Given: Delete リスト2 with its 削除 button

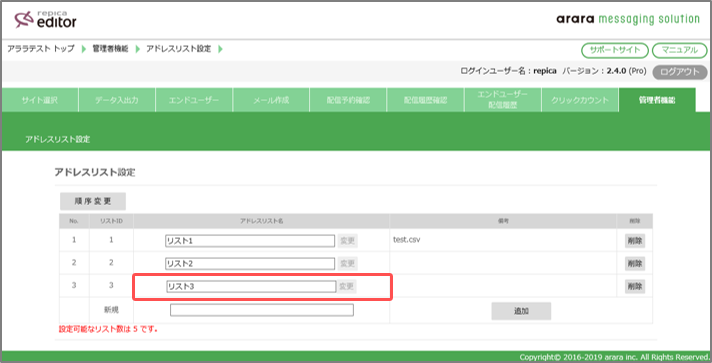Looking at the screenshot, I should point(635,264).
